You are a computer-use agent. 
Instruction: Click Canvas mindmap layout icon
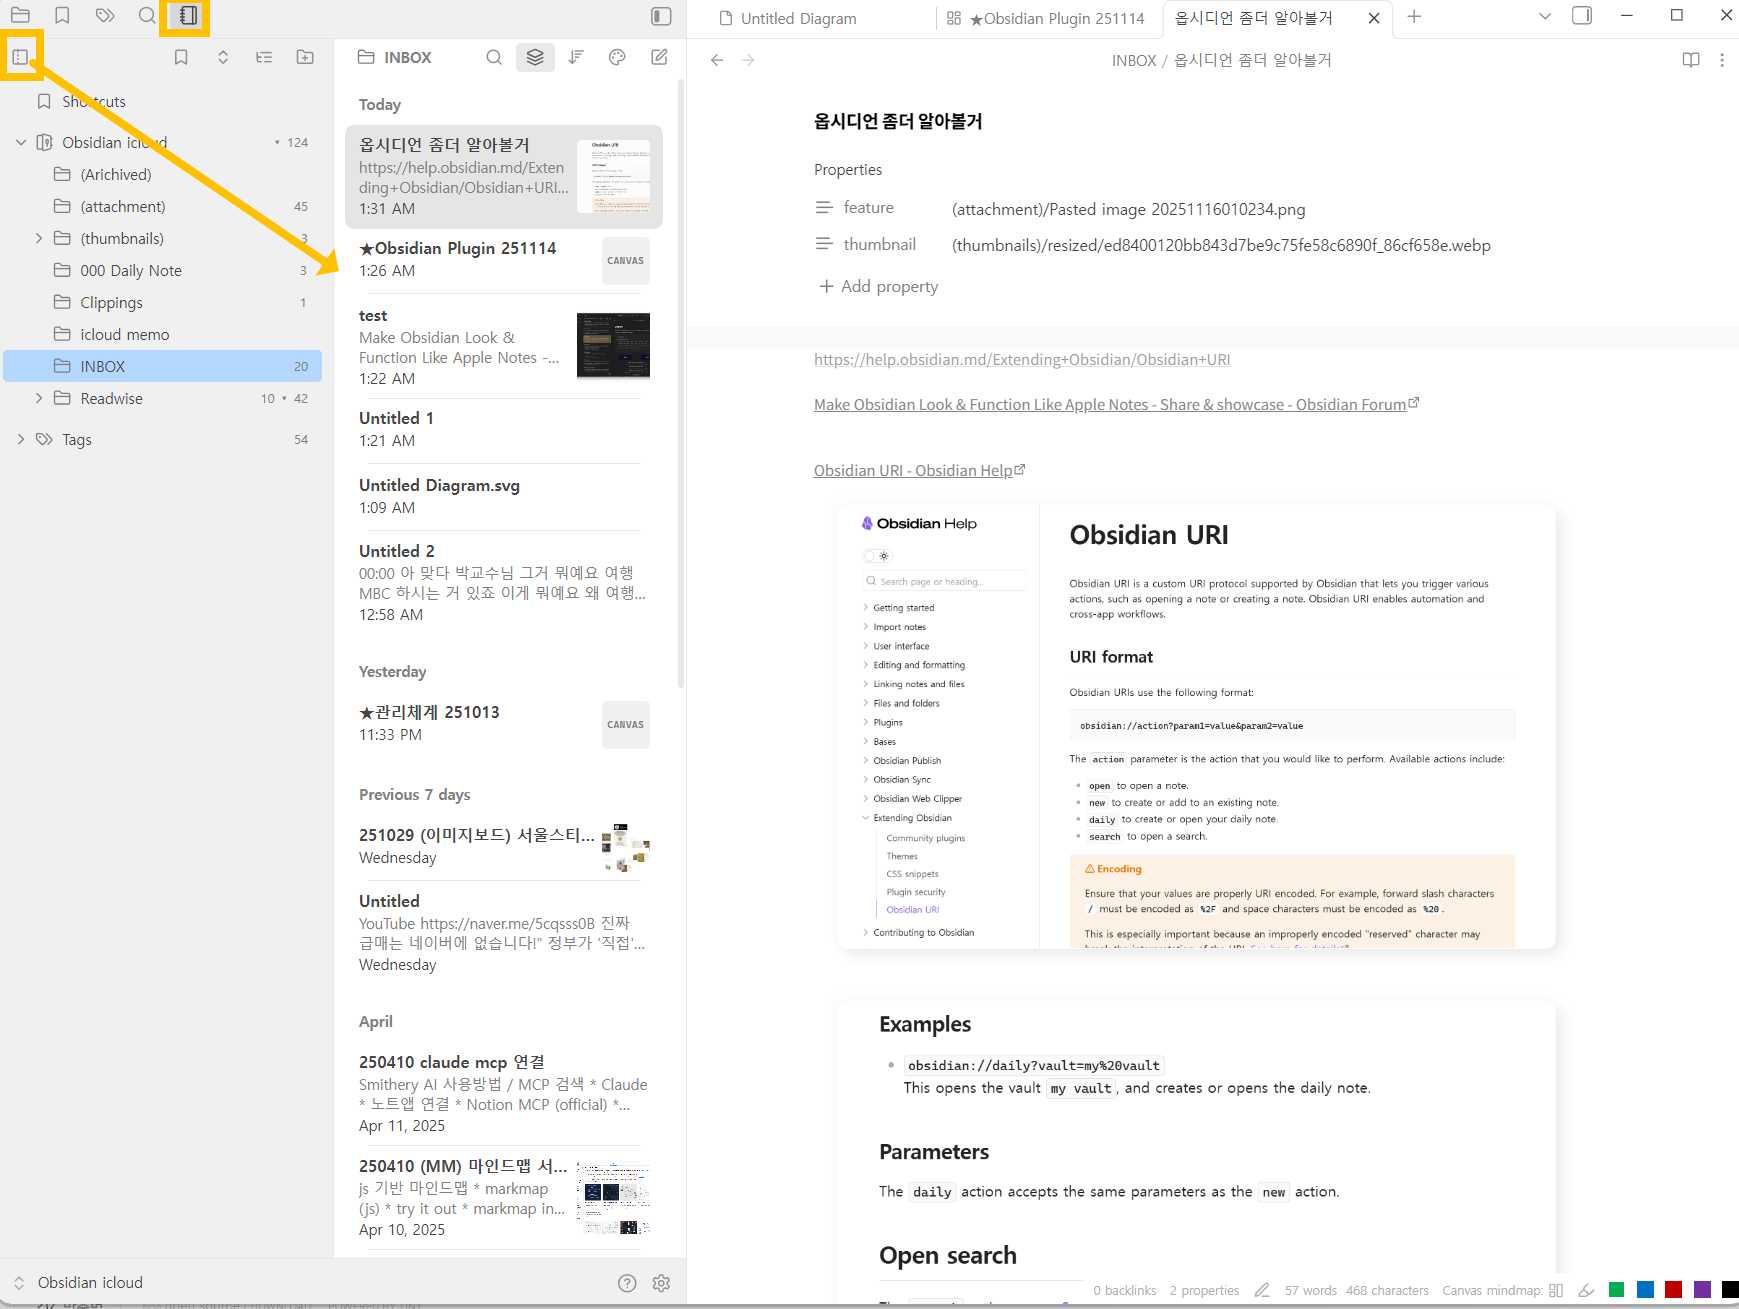coord(1555,1290)
